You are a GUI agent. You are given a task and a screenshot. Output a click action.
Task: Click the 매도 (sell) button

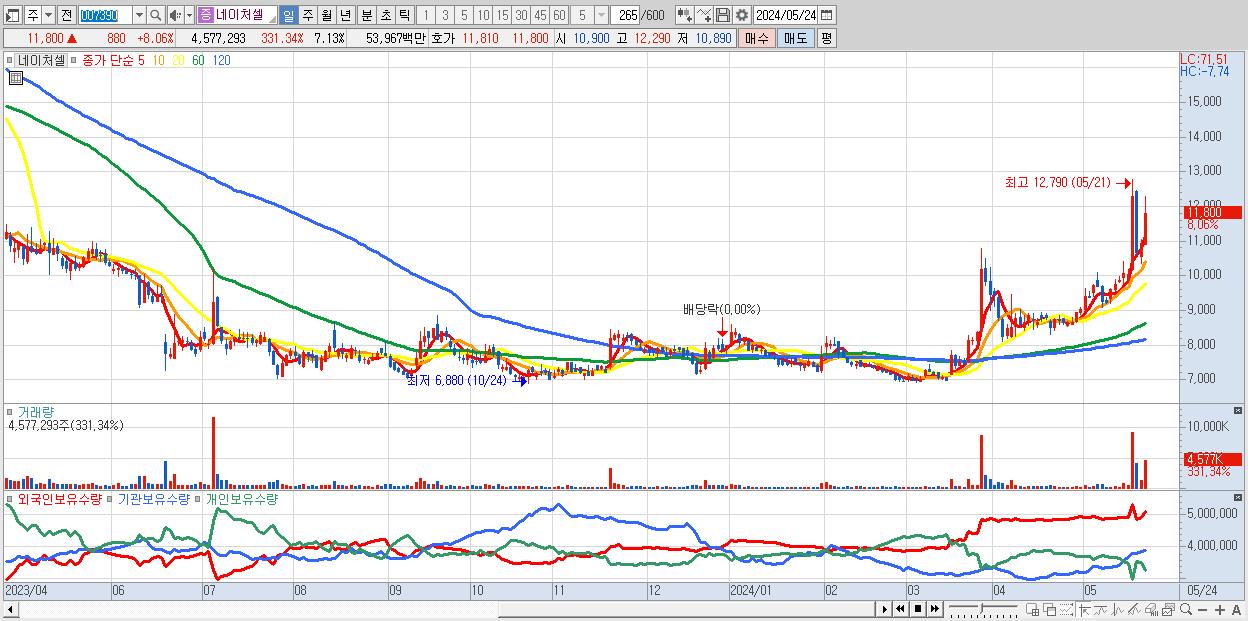[x=795, y=38]
